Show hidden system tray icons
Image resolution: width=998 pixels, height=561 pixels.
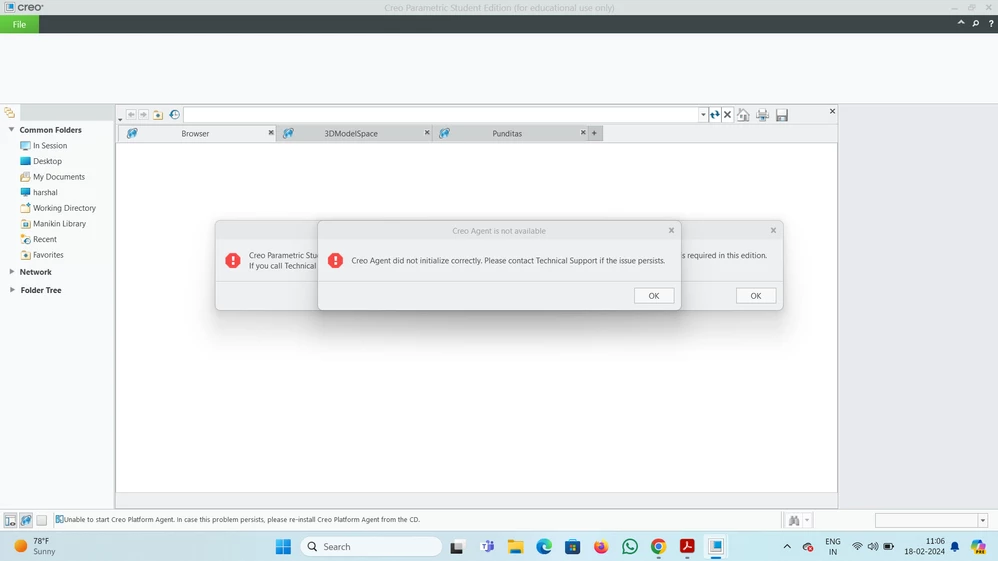coord(787,546)
